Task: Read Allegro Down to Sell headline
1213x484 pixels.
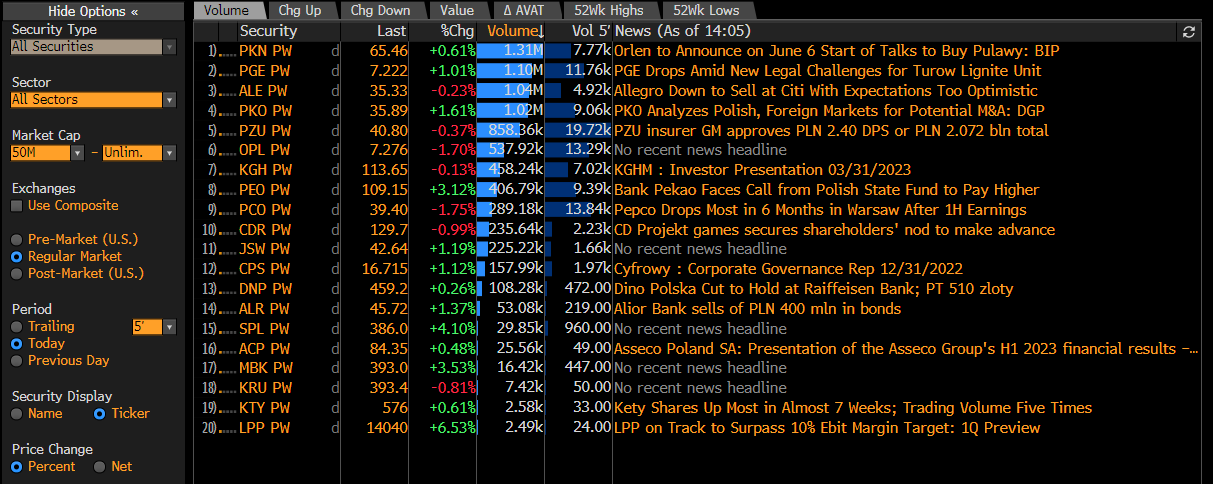Action: click(x=826, y=90)
